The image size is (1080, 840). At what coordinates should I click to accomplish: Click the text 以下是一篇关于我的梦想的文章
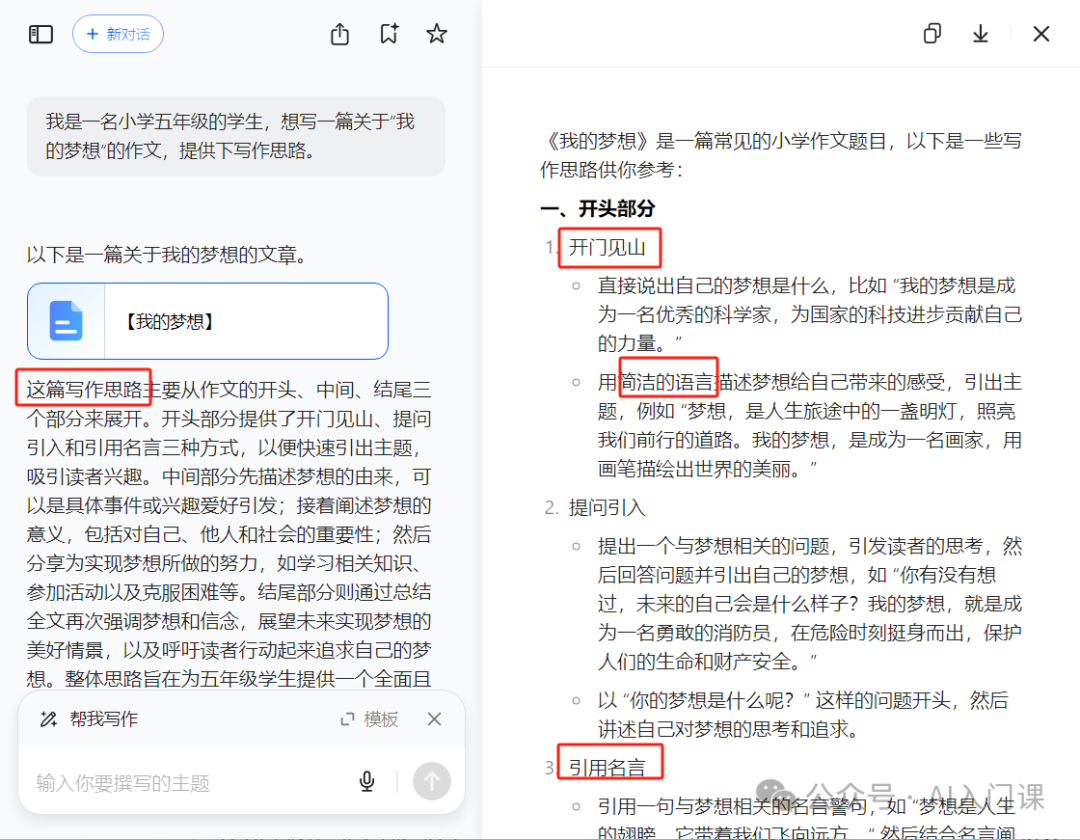[x=167, y=255]
